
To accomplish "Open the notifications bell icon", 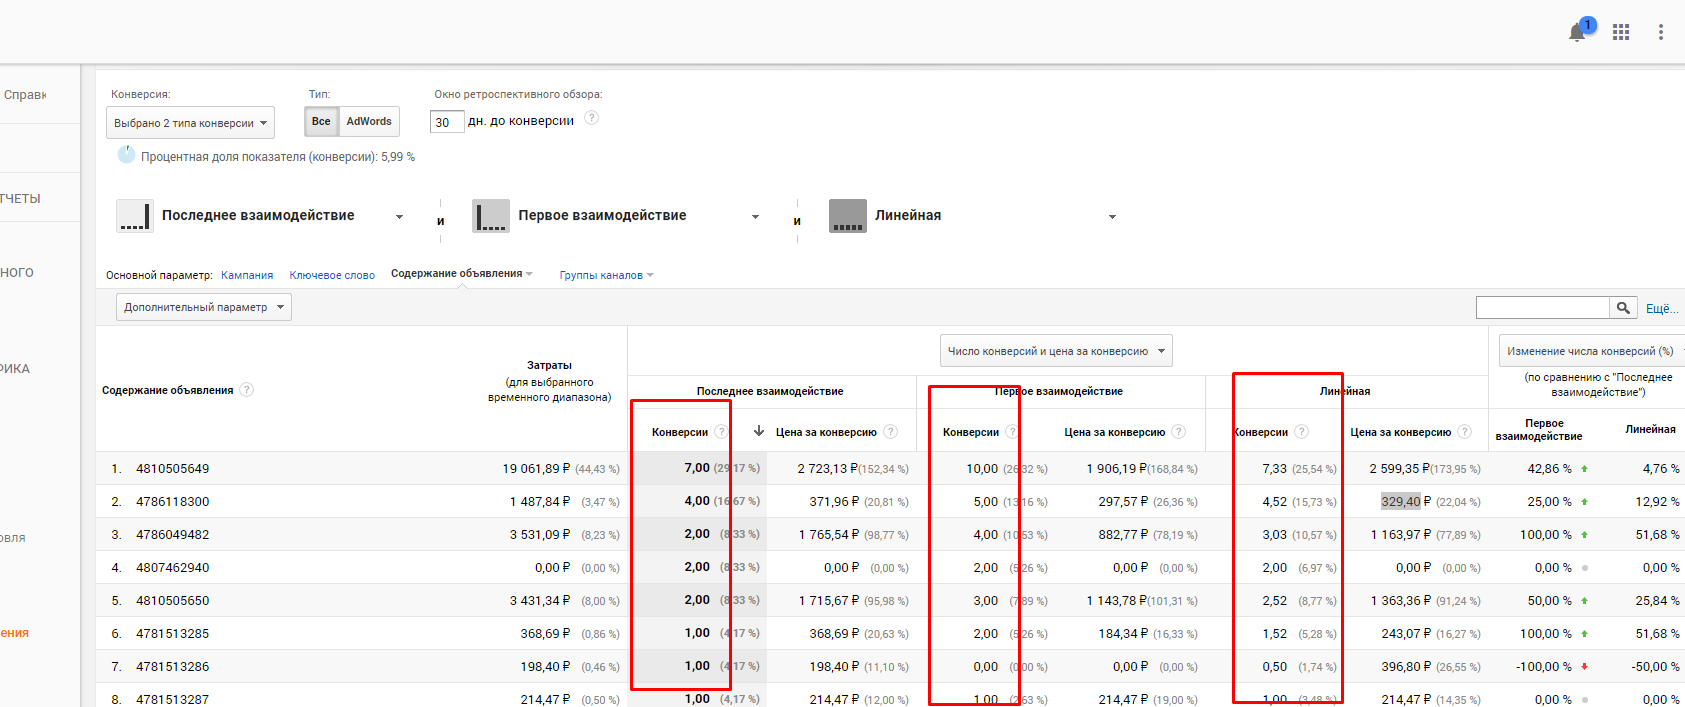I will click(x=1577, y=32).
